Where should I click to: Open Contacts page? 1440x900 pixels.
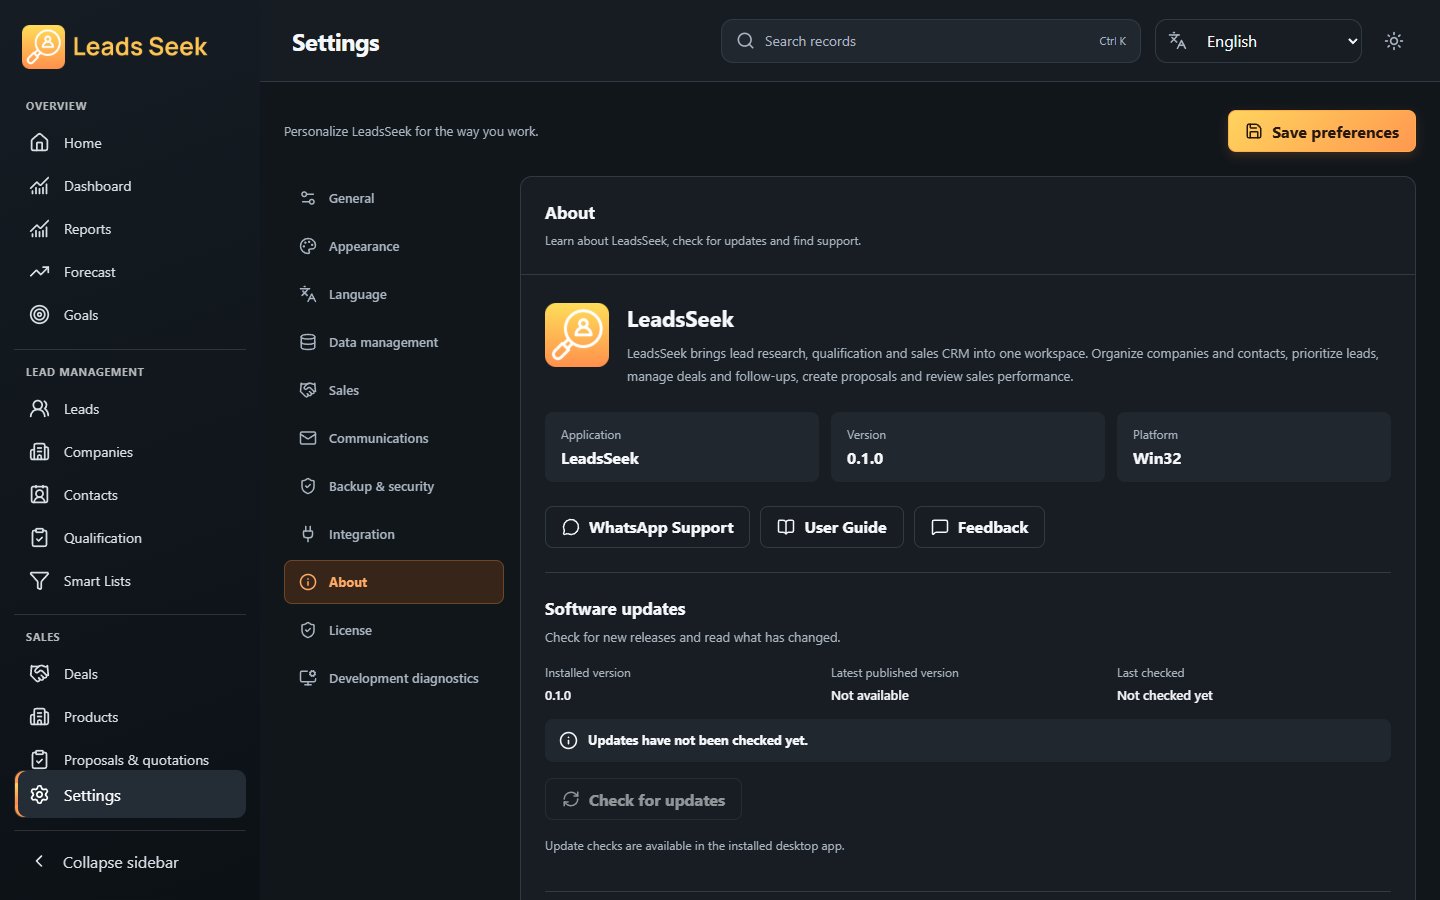click(130, 495)
